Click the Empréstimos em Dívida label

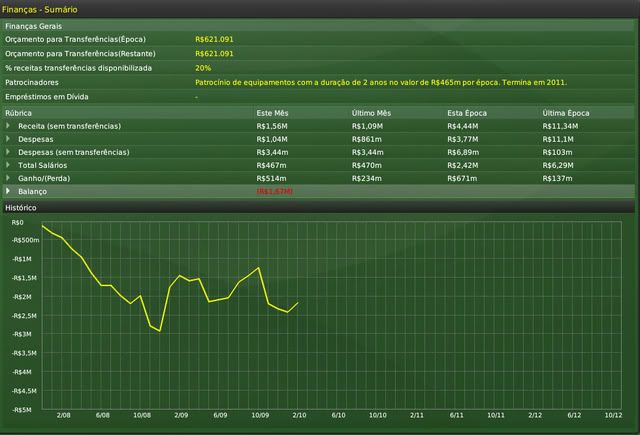coord(47,97)
